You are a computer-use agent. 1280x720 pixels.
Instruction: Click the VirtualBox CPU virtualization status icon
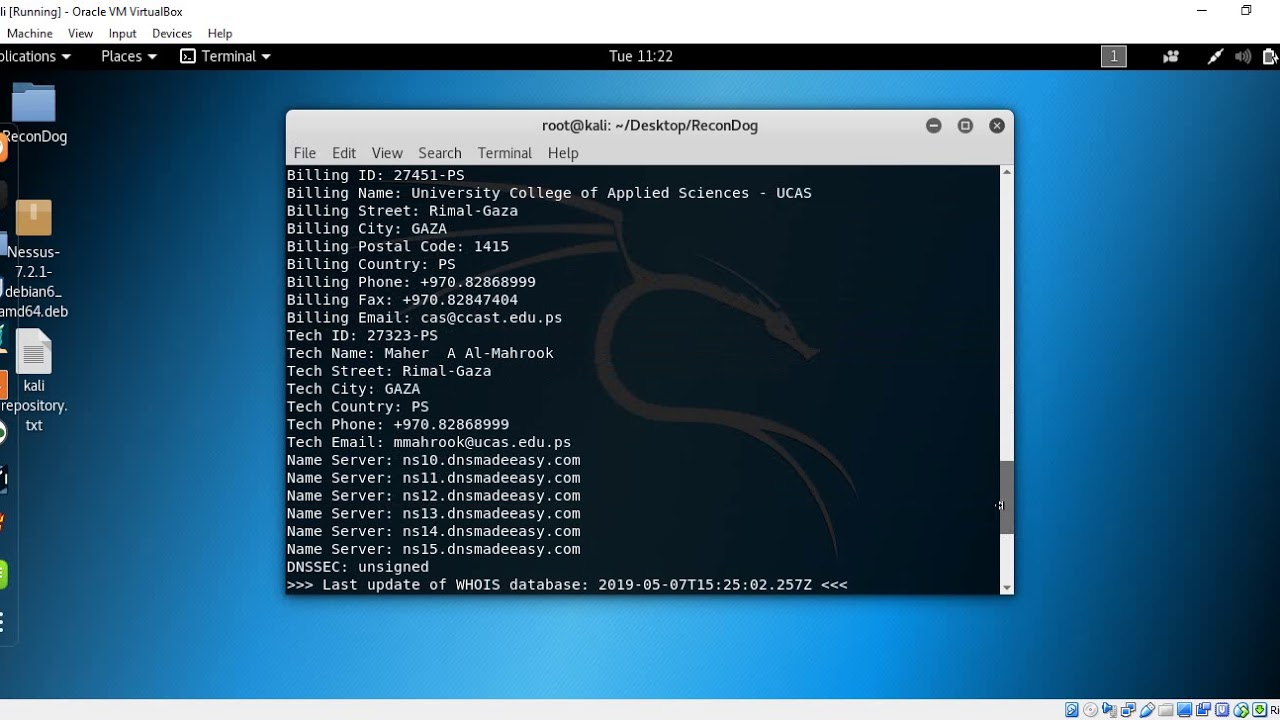point(1223,710)
